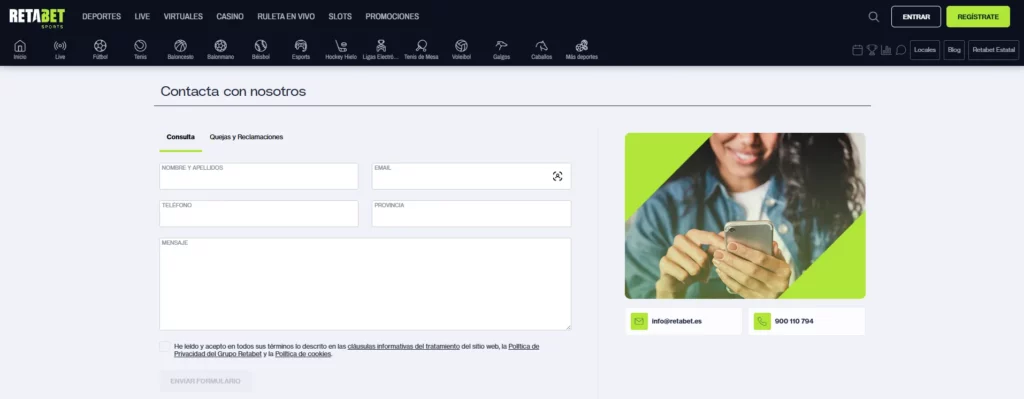Click the autofill icon in the Email field
The width and height of the screenshot is (1024, 399).
[557, 176]
